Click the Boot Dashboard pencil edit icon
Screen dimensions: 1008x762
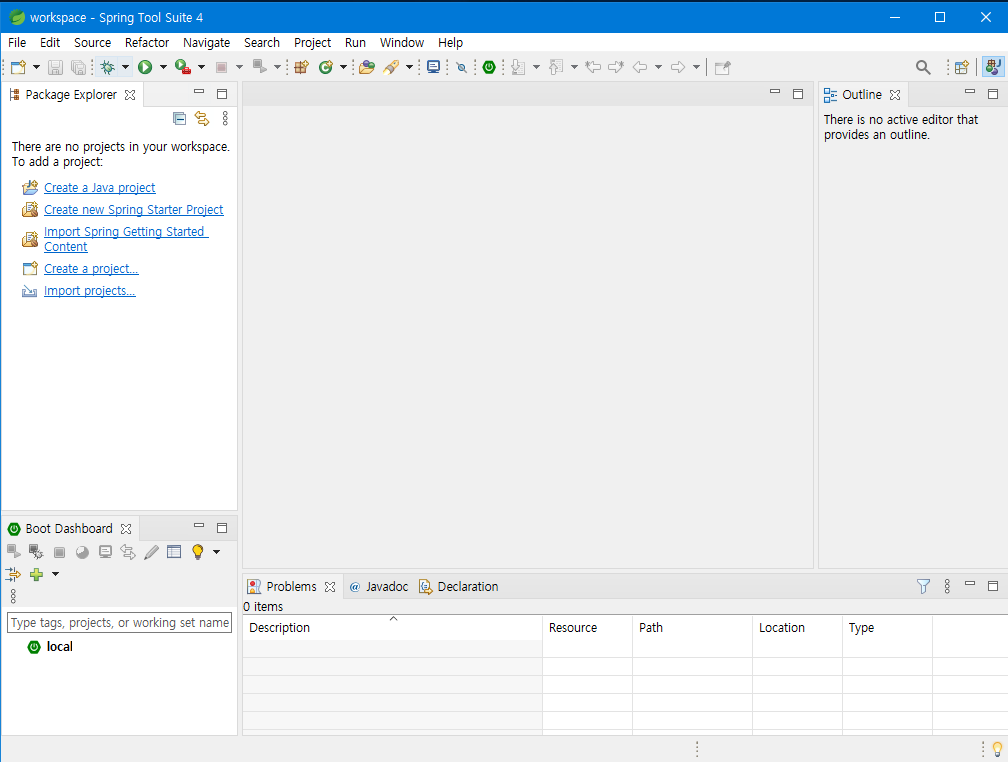click(151, 552)
